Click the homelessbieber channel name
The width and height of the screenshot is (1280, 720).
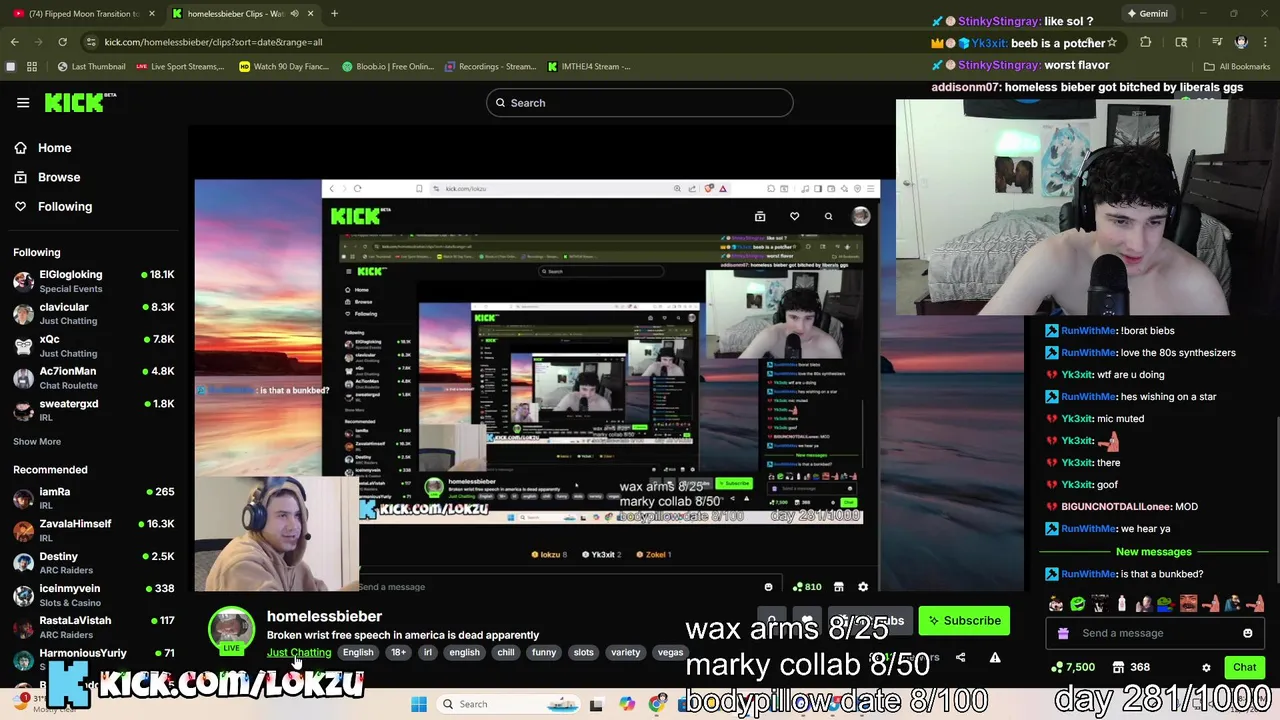pyautogui.click(x=324, y=616)
